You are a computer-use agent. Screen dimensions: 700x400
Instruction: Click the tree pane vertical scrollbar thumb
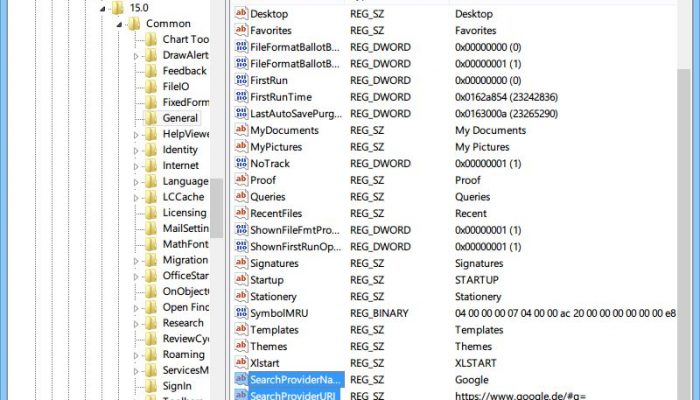(217, 208)
